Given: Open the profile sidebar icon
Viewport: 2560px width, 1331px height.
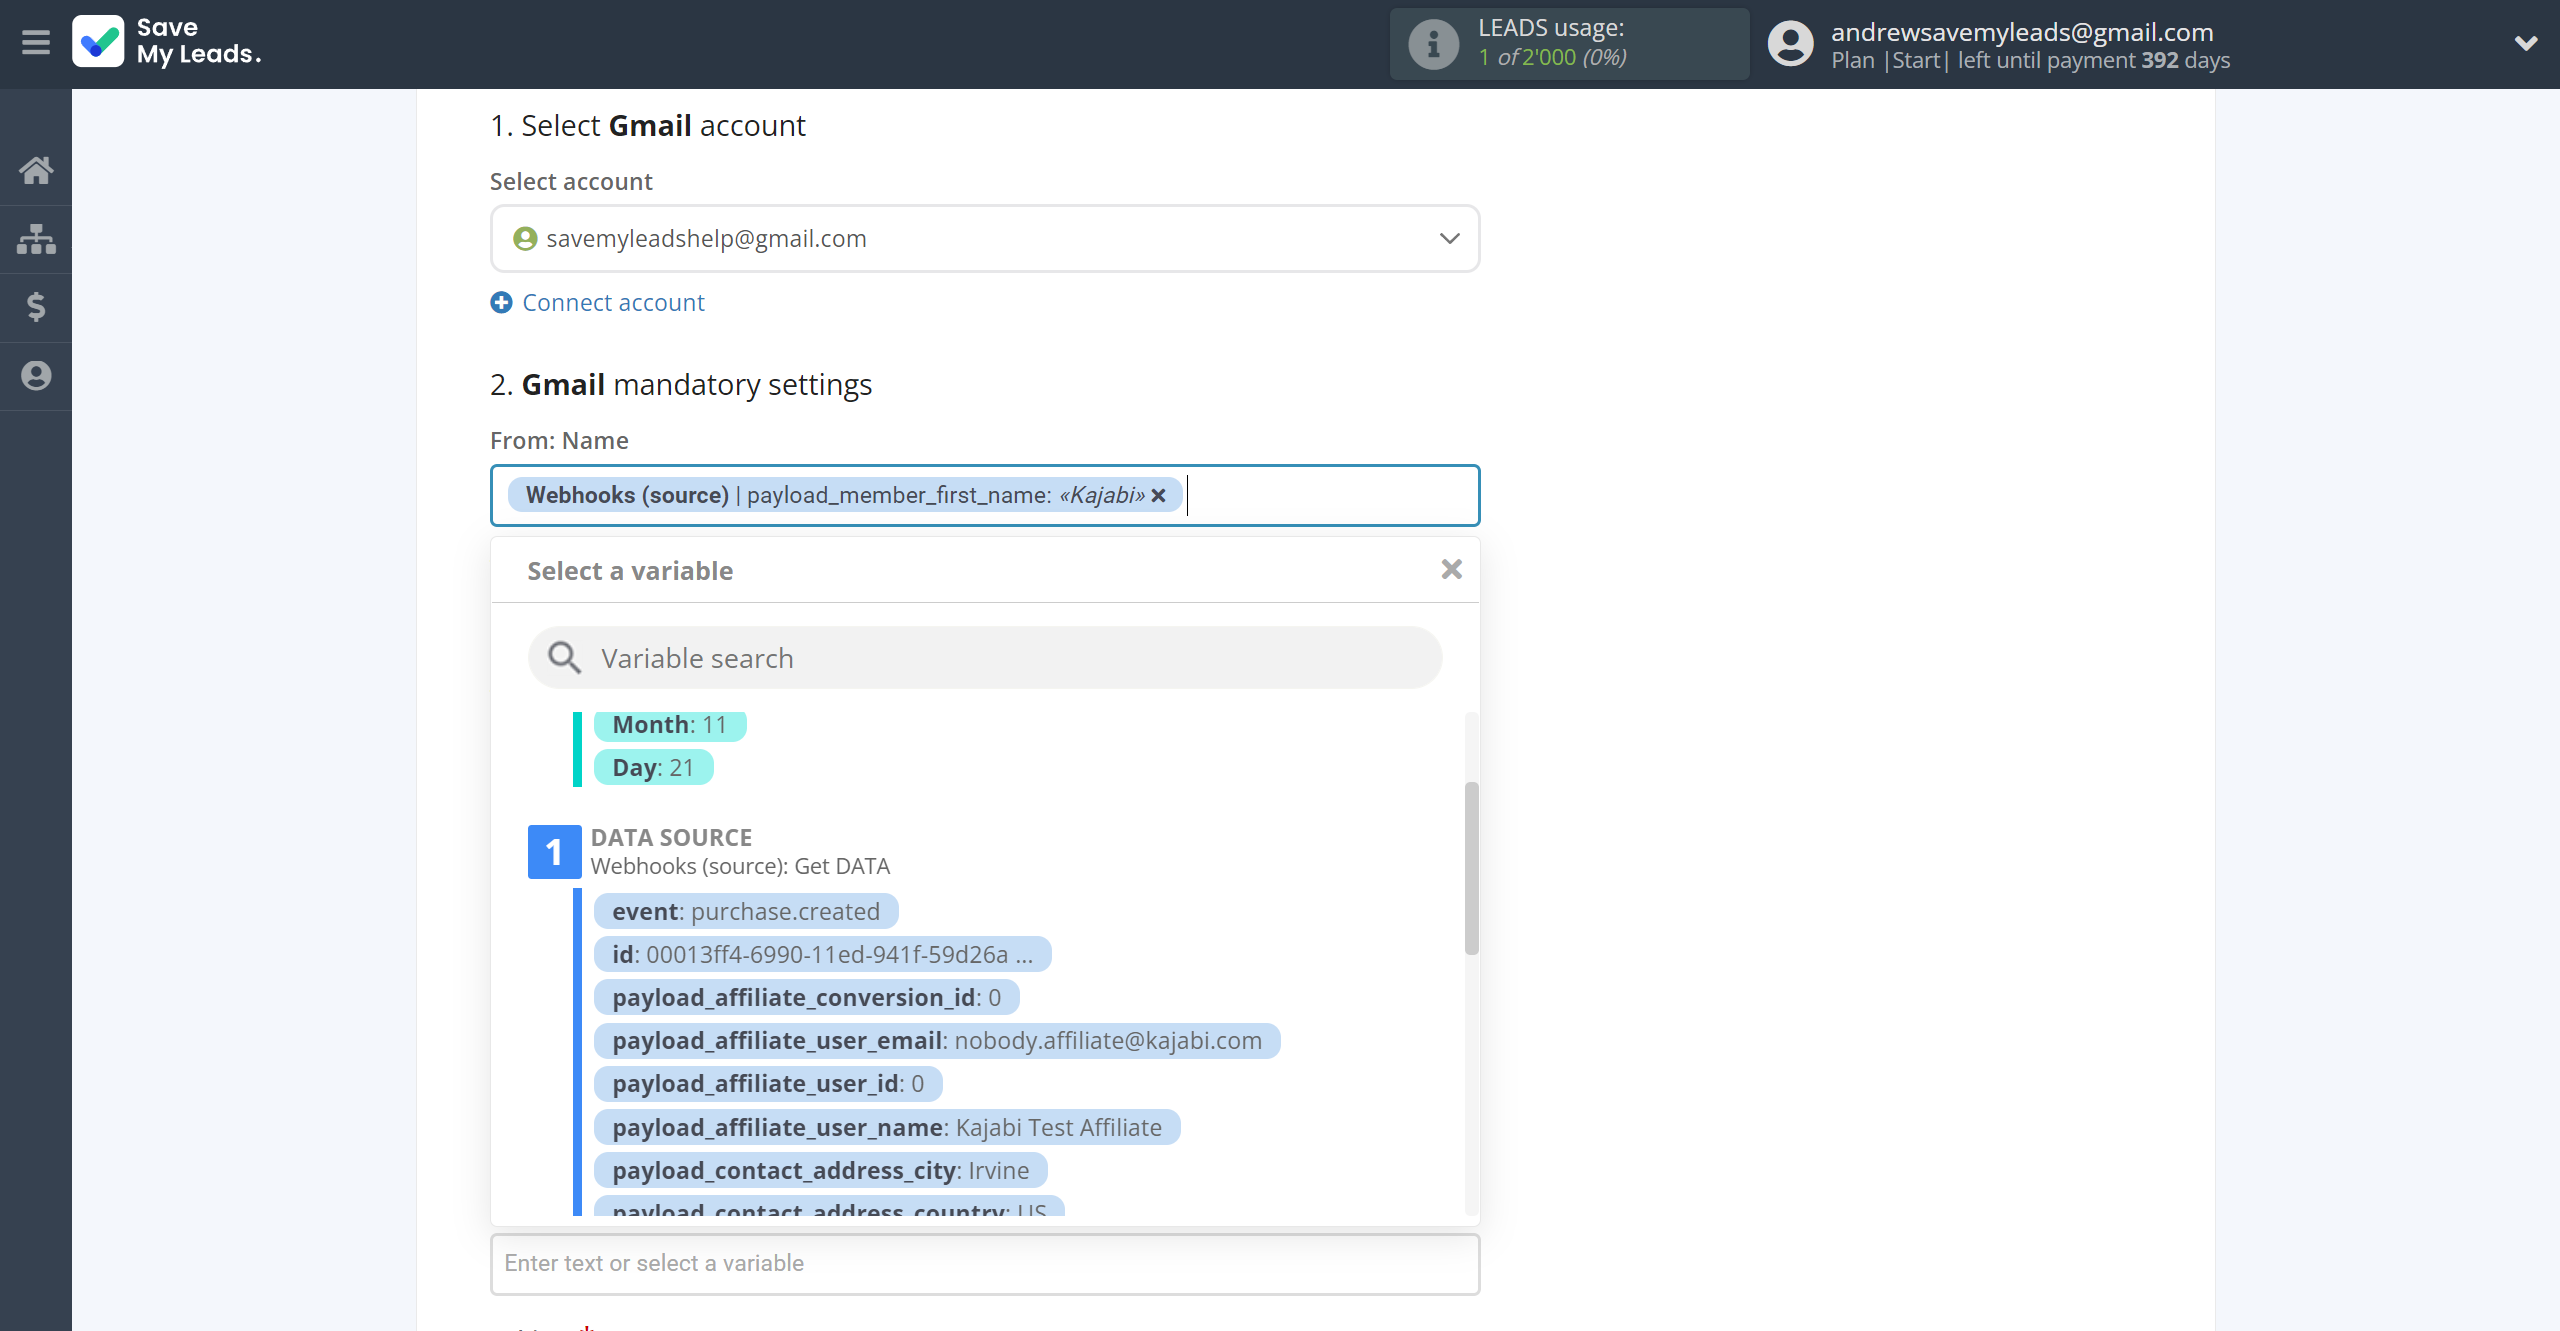Looking at the screenshot, I should (x=36, y=376).
